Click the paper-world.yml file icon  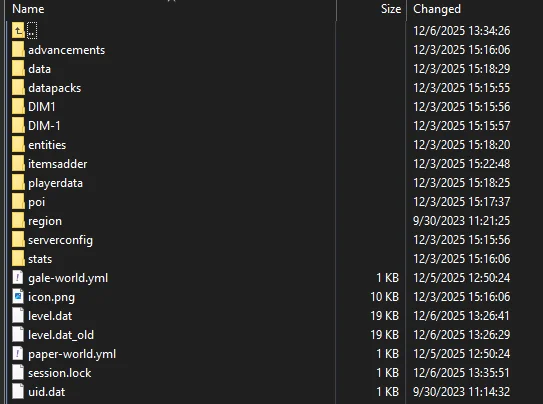click(18, 354)
